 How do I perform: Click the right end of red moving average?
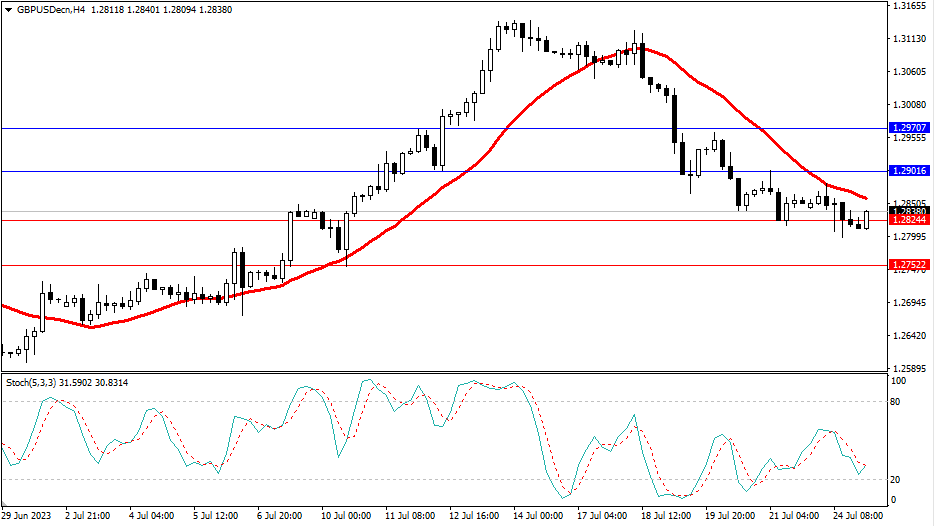[x=866, y=198]
